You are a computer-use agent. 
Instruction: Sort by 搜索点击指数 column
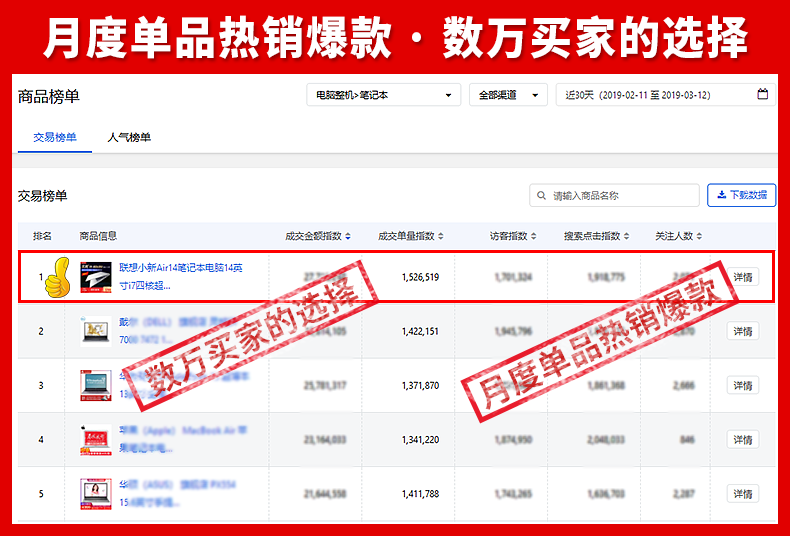coord(597,236)
